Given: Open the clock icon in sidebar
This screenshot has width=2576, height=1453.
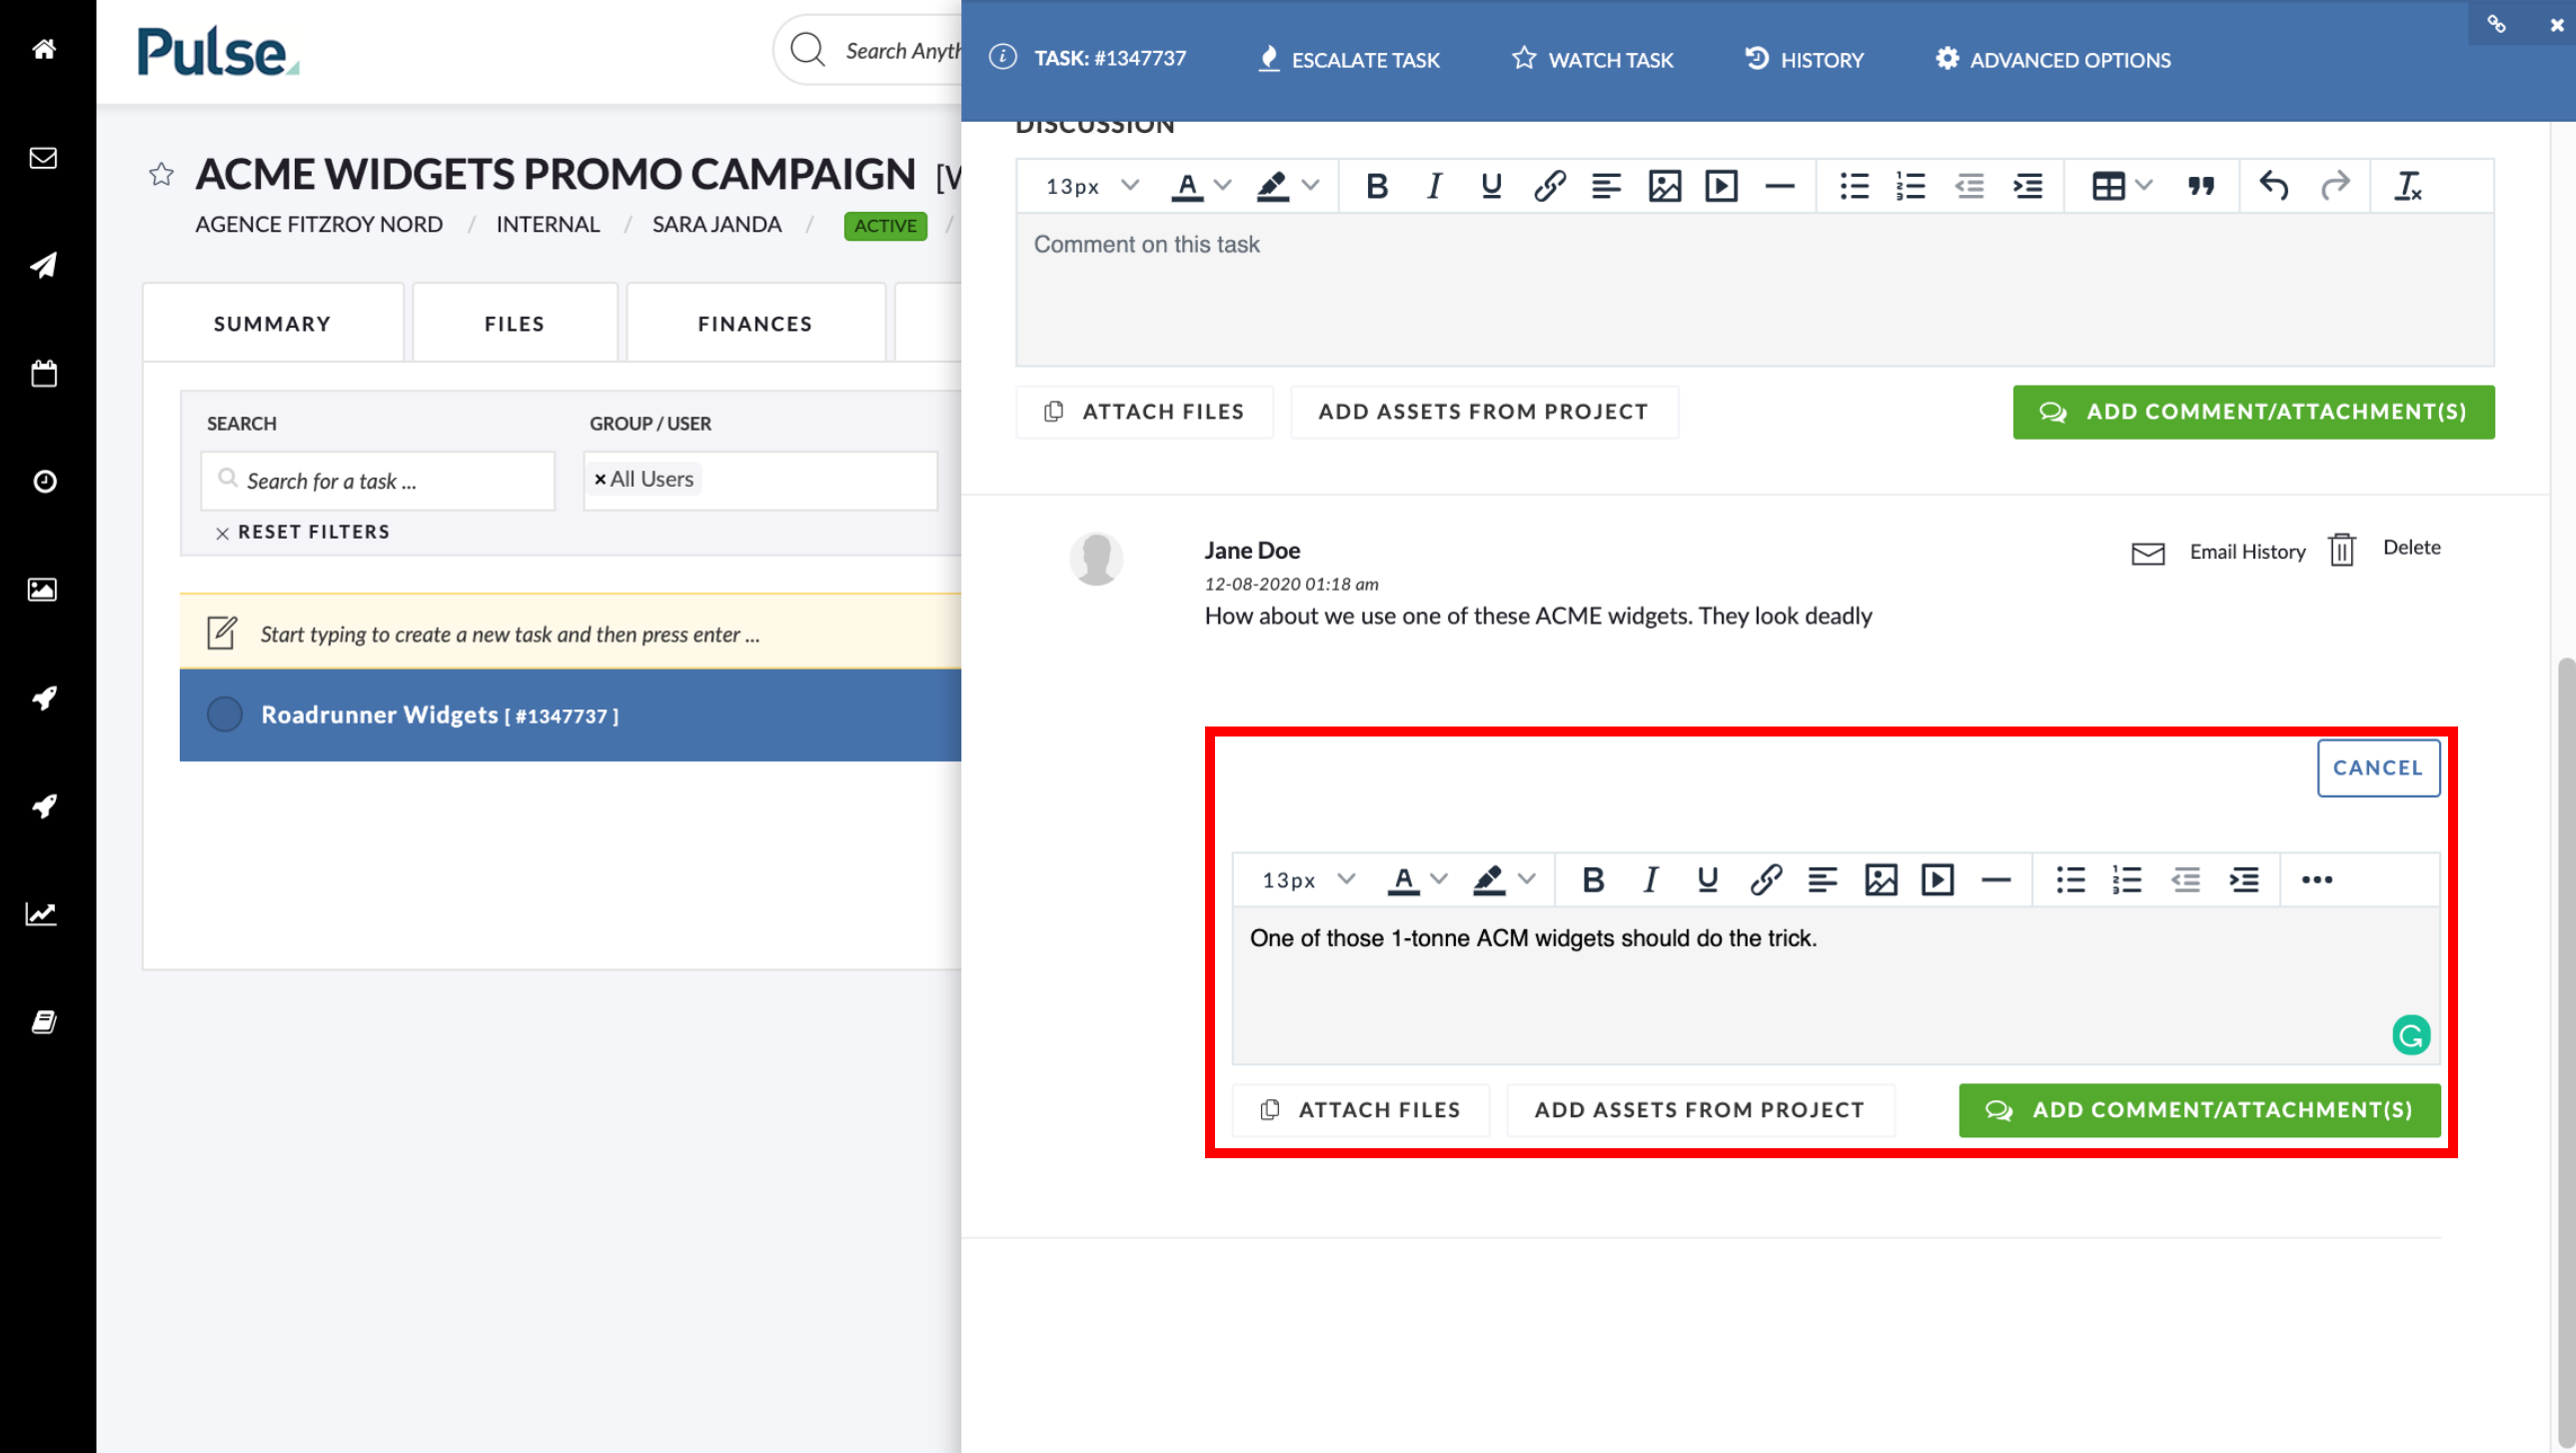Looking at the screenshot, I should pyautogui.click(x=44, y=481).
